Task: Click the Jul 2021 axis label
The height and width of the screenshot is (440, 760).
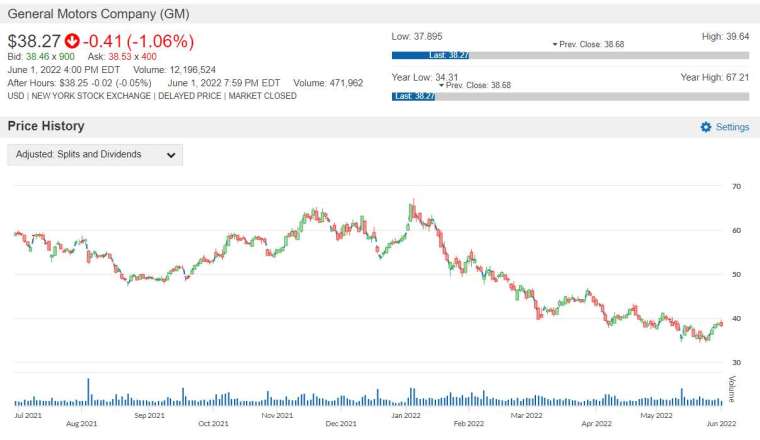Action: coord(28,415)
